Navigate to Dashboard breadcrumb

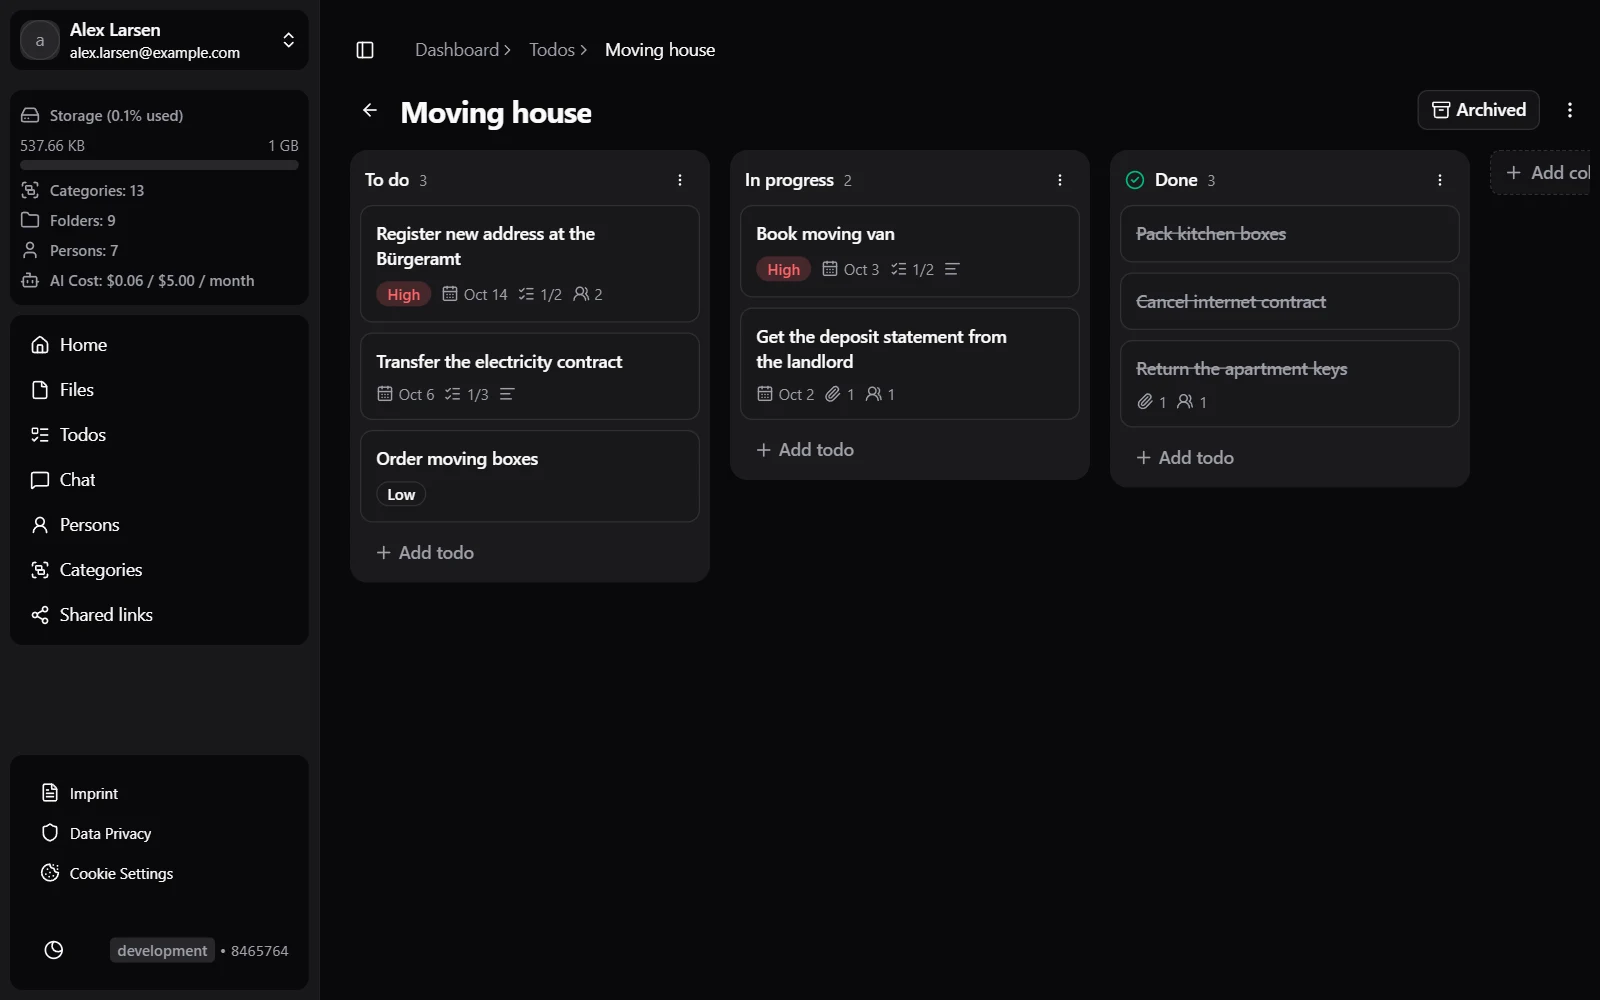457,50
